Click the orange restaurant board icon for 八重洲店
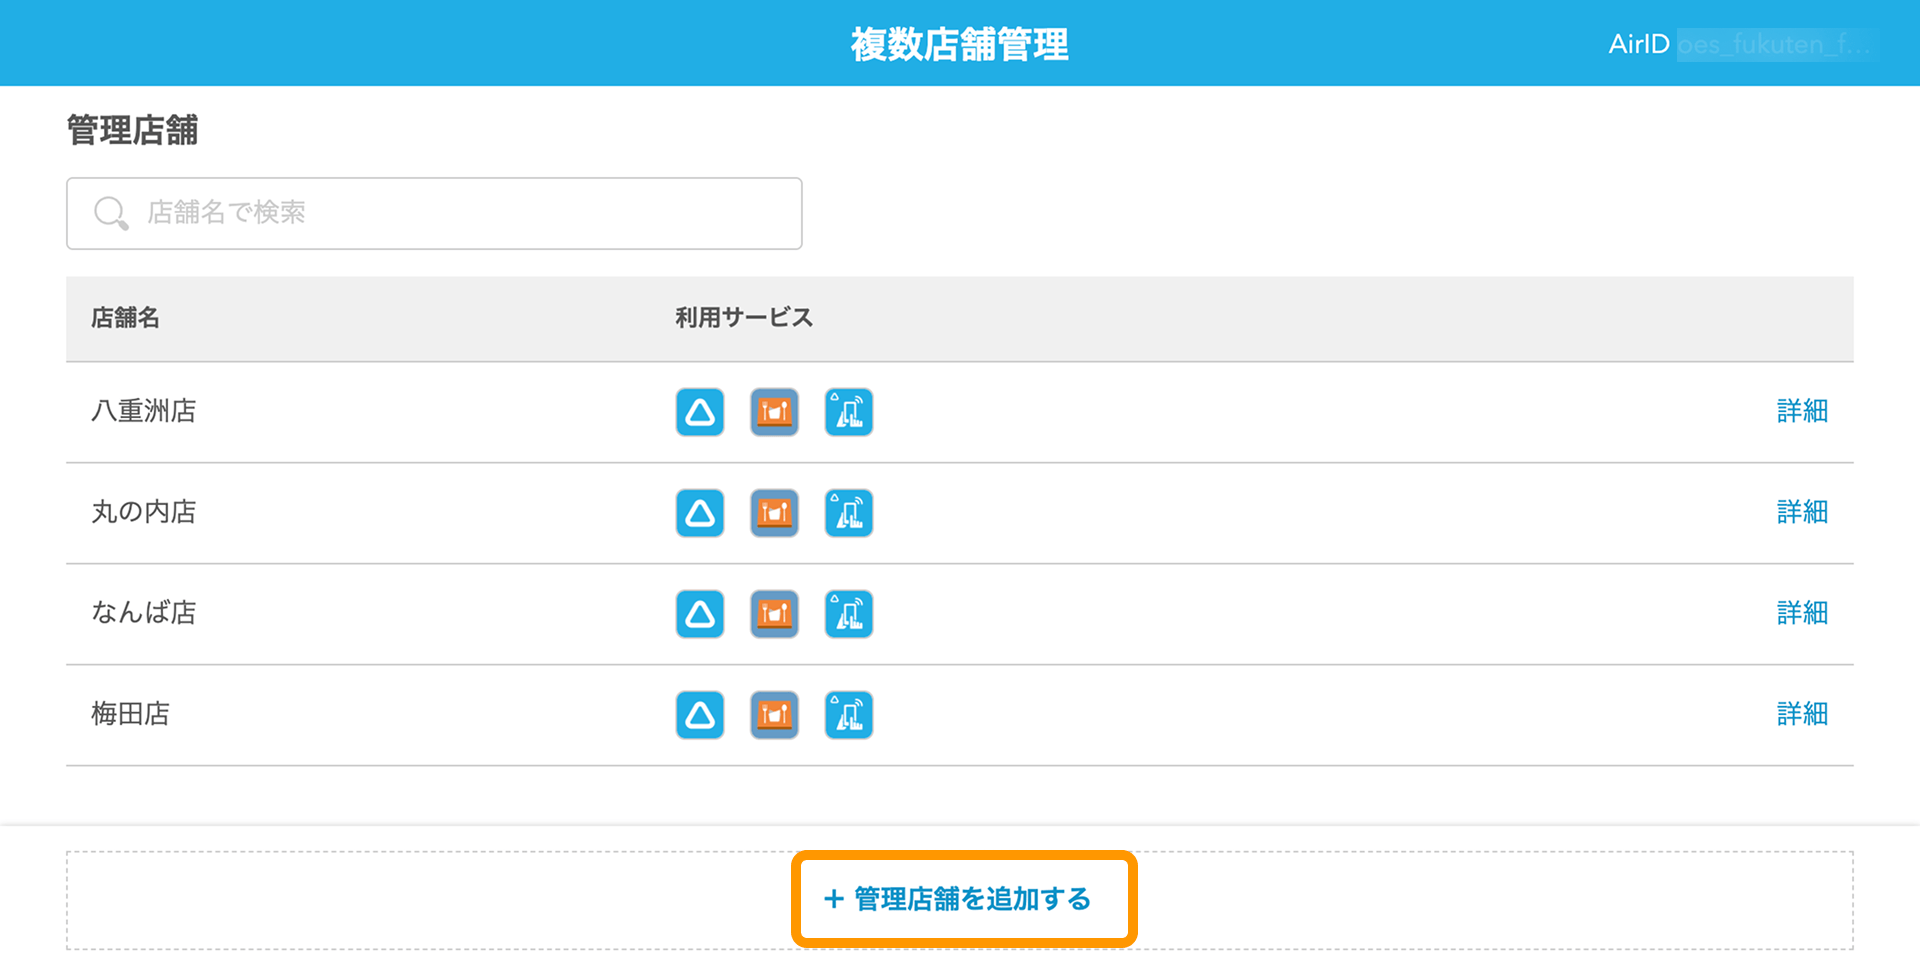 775,412
